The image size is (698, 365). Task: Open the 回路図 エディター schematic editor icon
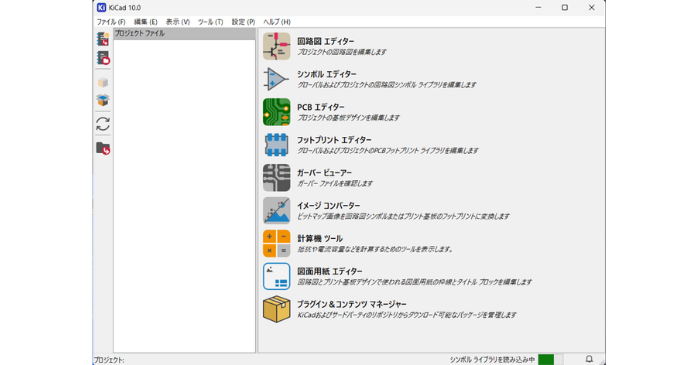coord(276,46)
